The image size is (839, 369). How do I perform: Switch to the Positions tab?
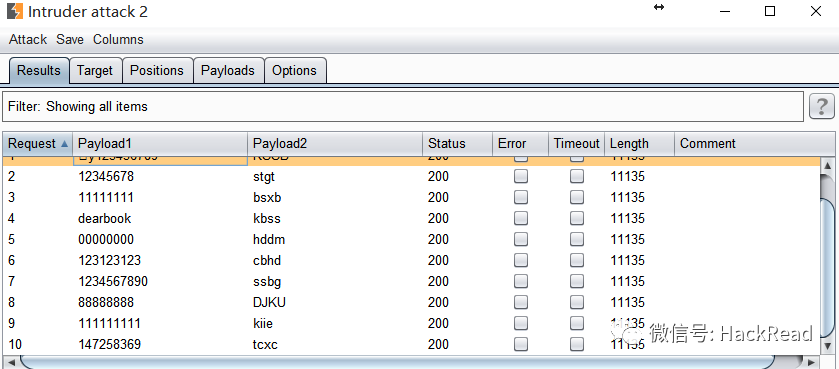coord(157,71)
